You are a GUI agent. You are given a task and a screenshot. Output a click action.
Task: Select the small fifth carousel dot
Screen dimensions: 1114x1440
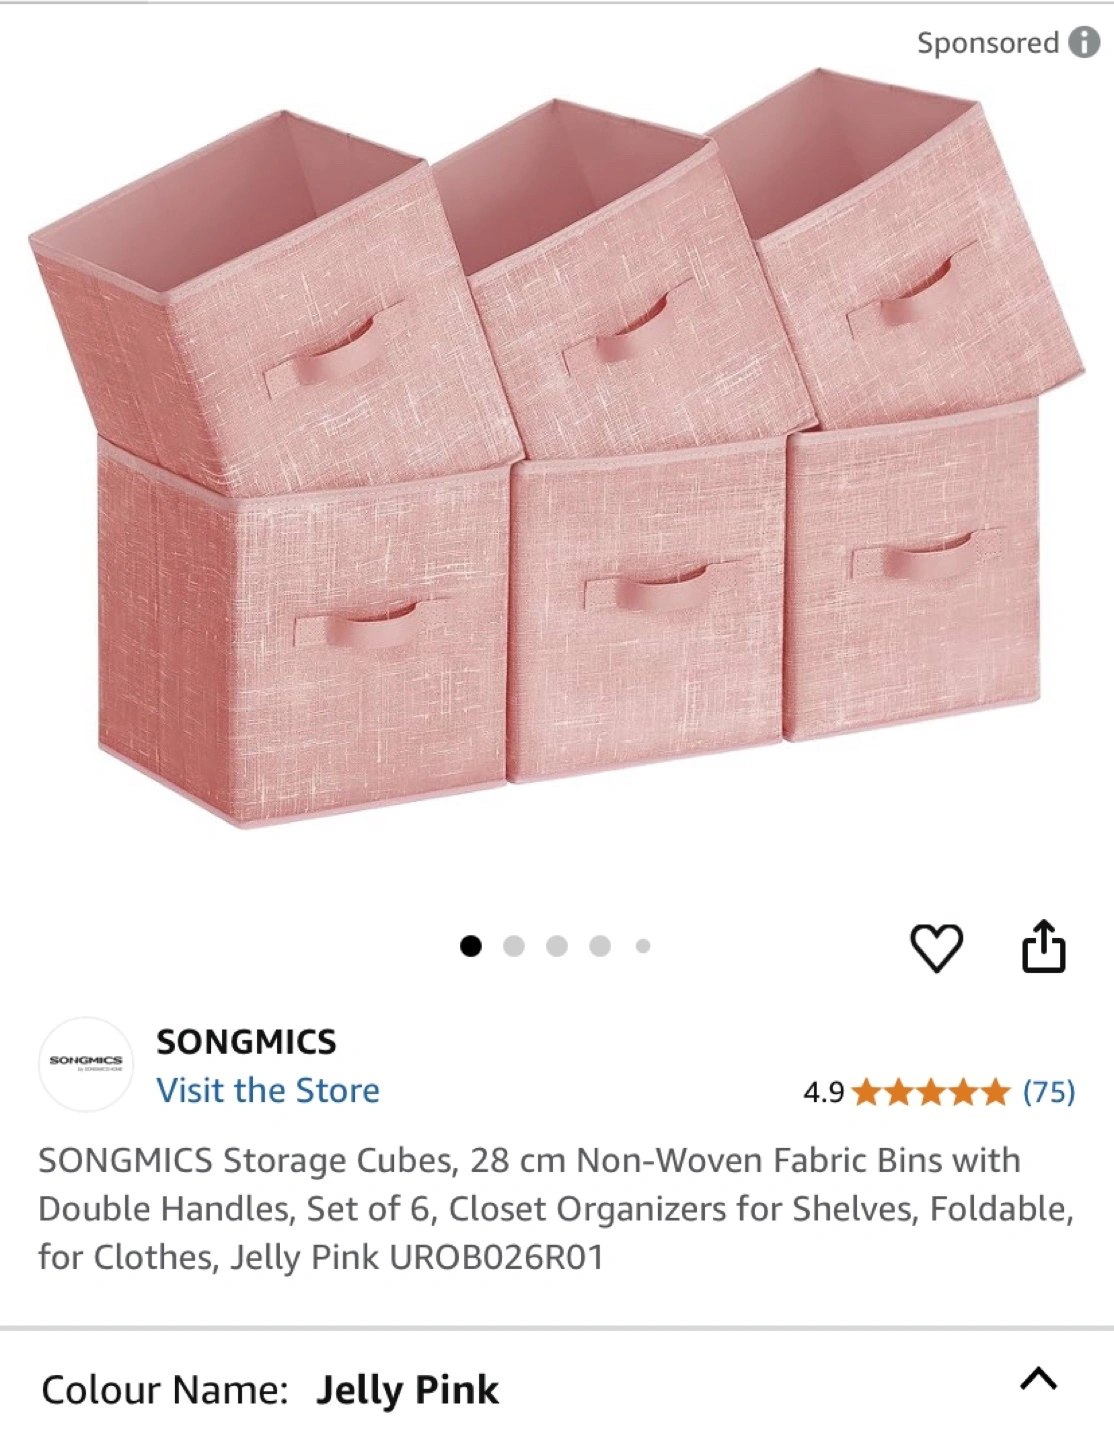pyautogui.click(x=643, y=946)
